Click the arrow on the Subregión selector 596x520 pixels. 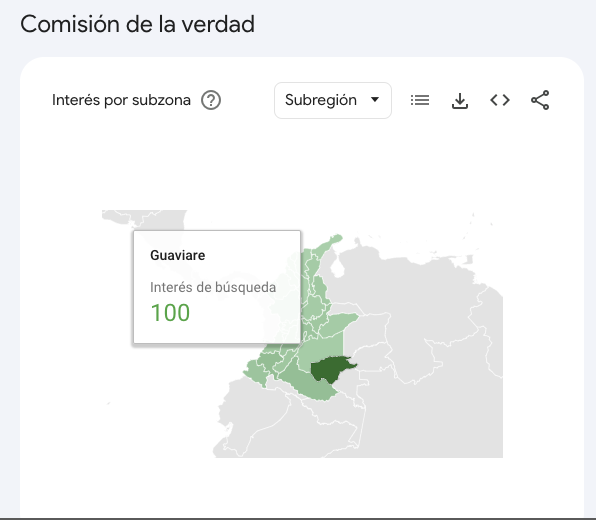375,100
